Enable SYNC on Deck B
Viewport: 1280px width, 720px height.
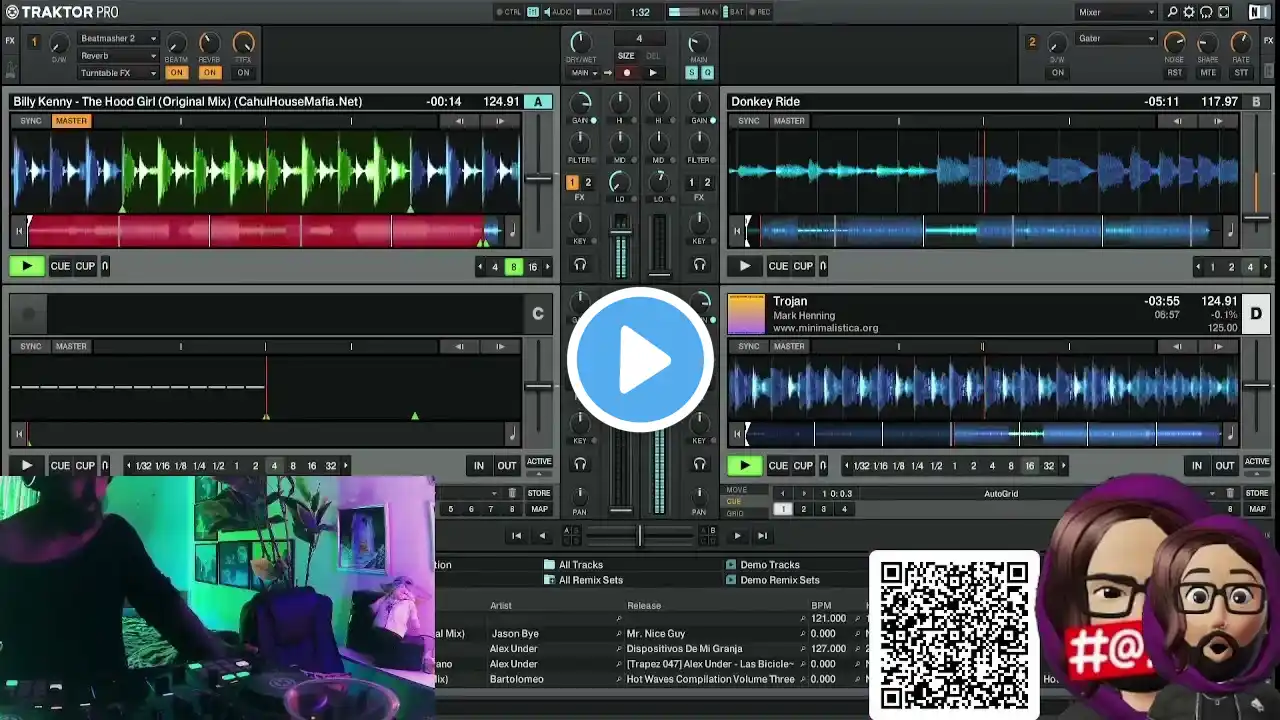pos(748,121)
